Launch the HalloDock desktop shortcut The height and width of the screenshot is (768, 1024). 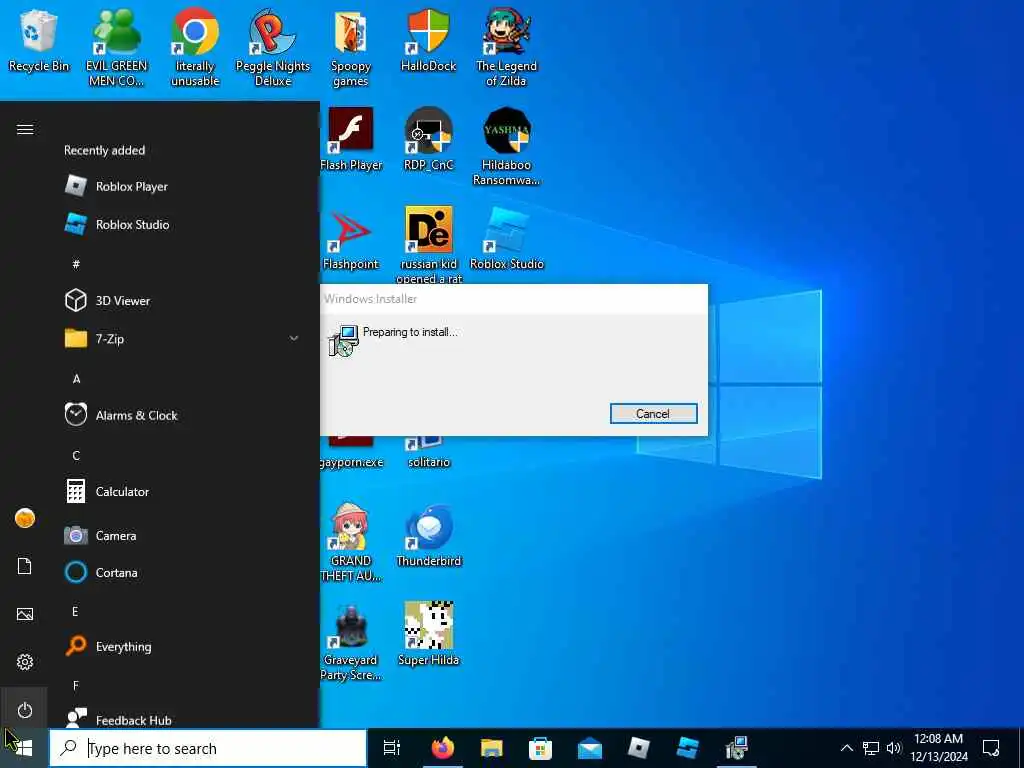coord(428,40)
